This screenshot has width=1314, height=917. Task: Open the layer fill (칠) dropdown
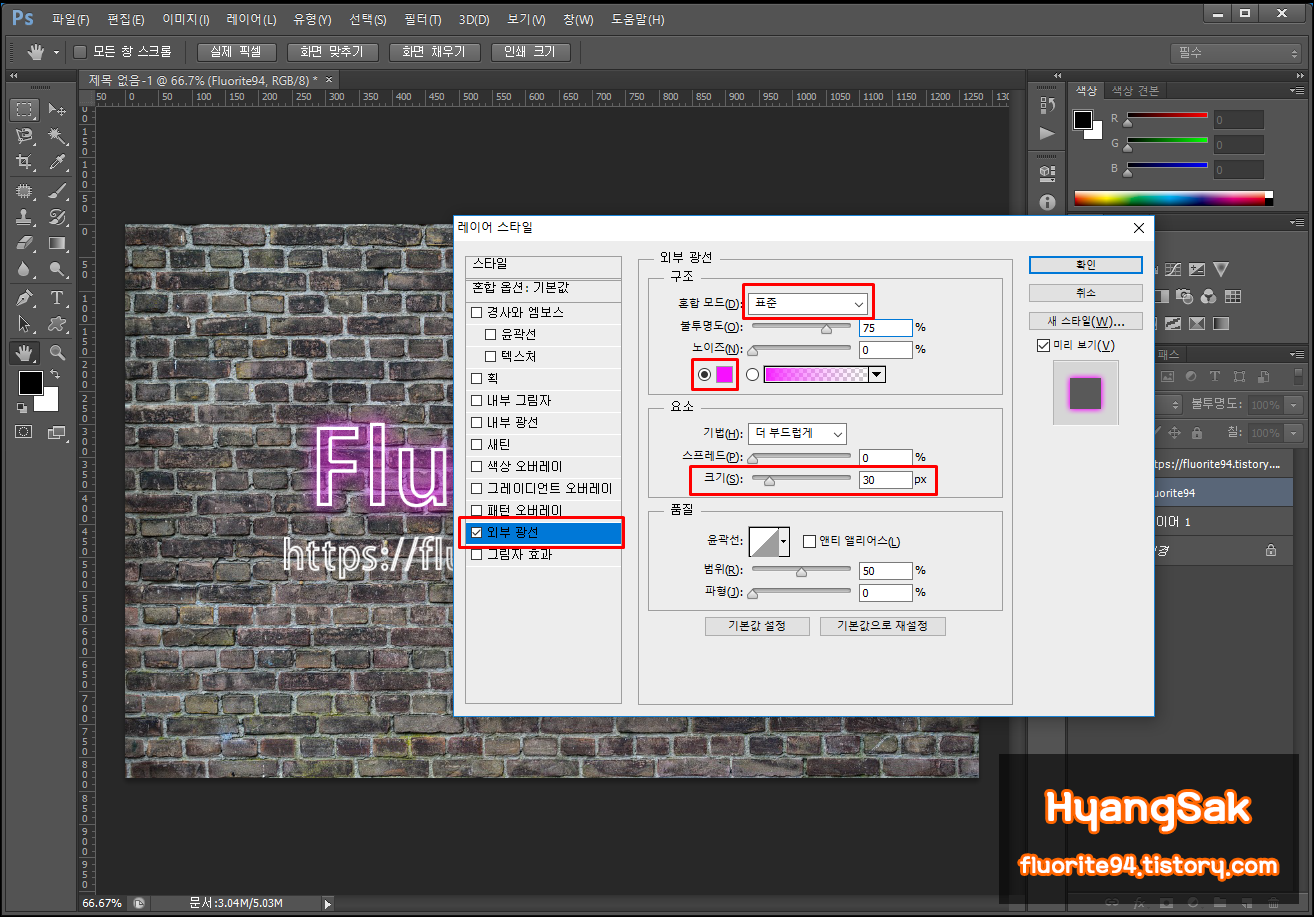1293,433
